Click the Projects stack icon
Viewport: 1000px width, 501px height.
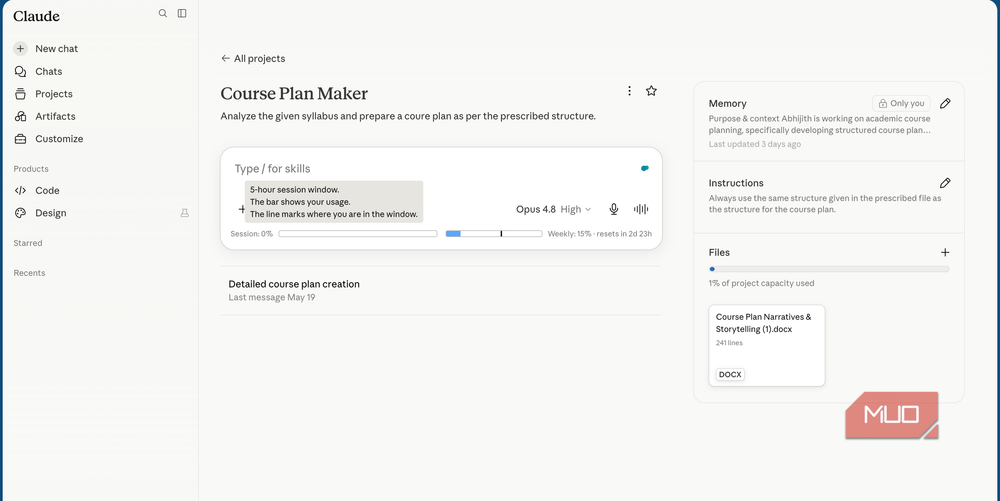[x=20, y=94]
